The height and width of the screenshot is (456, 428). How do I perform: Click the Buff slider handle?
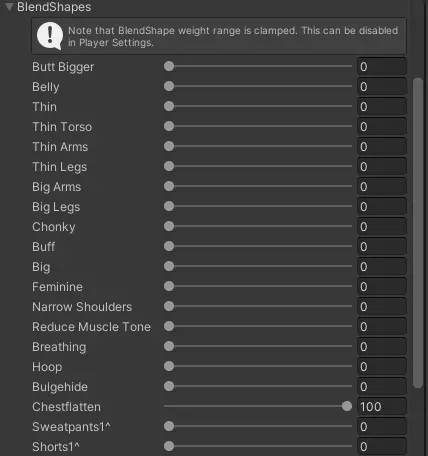169,246
